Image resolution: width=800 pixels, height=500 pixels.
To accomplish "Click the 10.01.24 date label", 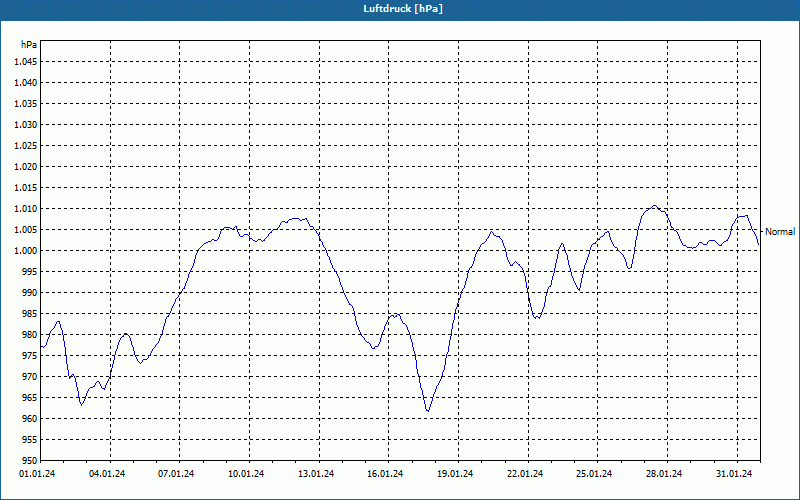I will pyautogui.click(x=246, y=474).
